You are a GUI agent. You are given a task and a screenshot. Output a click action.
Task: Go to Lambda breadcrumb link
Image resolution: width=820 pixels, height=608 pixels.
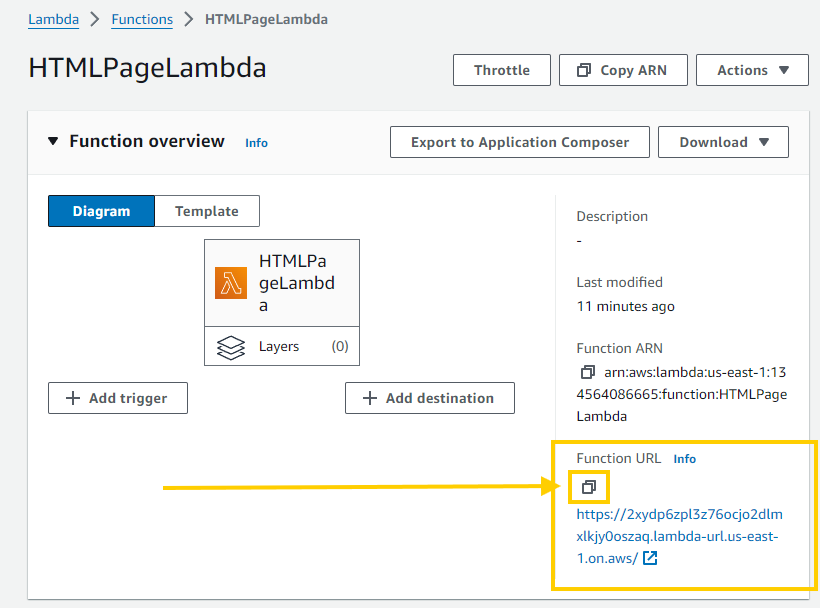[x=53, y=19]
